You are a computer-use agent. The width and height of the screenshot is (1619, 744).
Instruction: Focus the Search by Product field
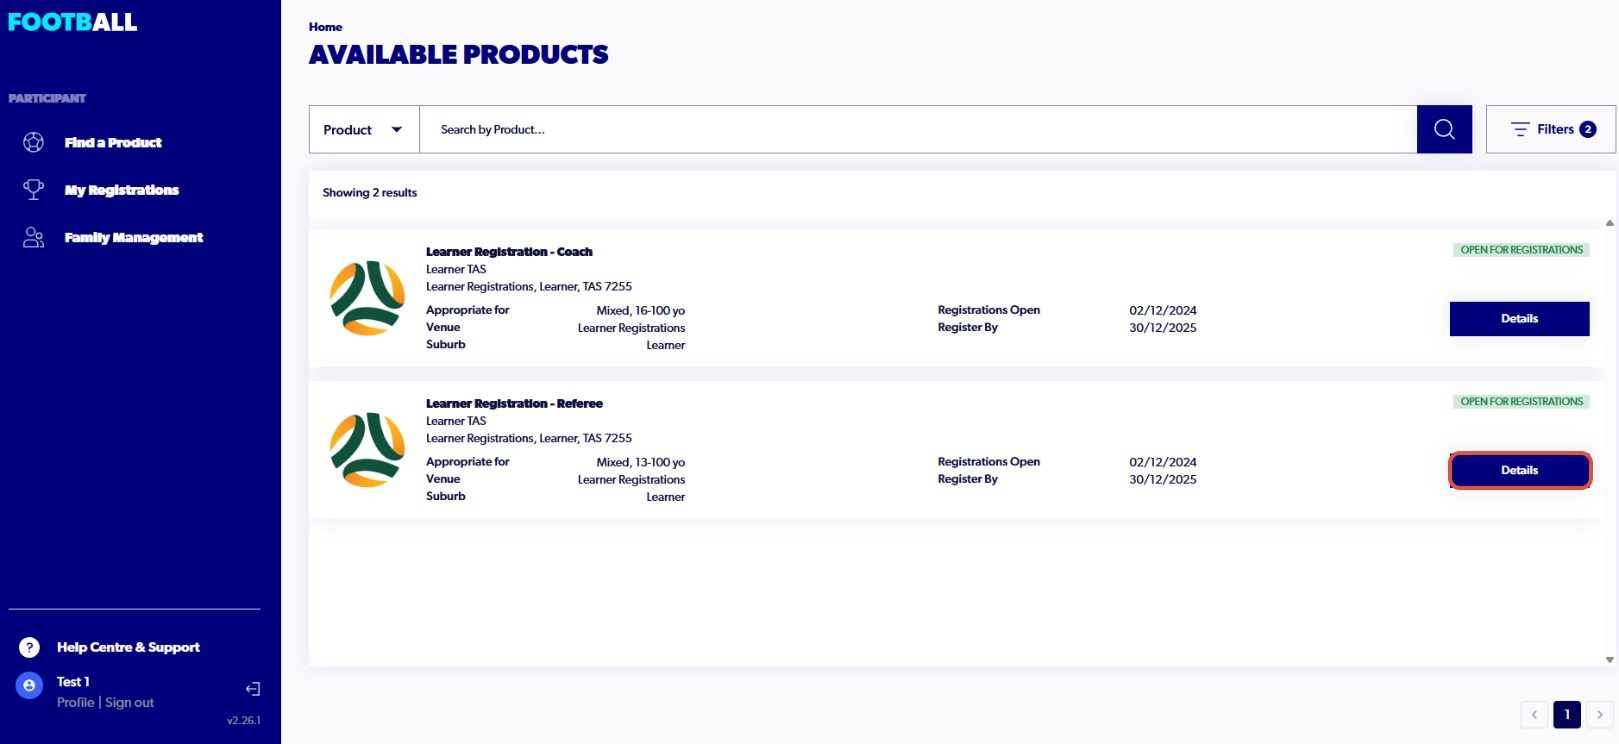918,129
